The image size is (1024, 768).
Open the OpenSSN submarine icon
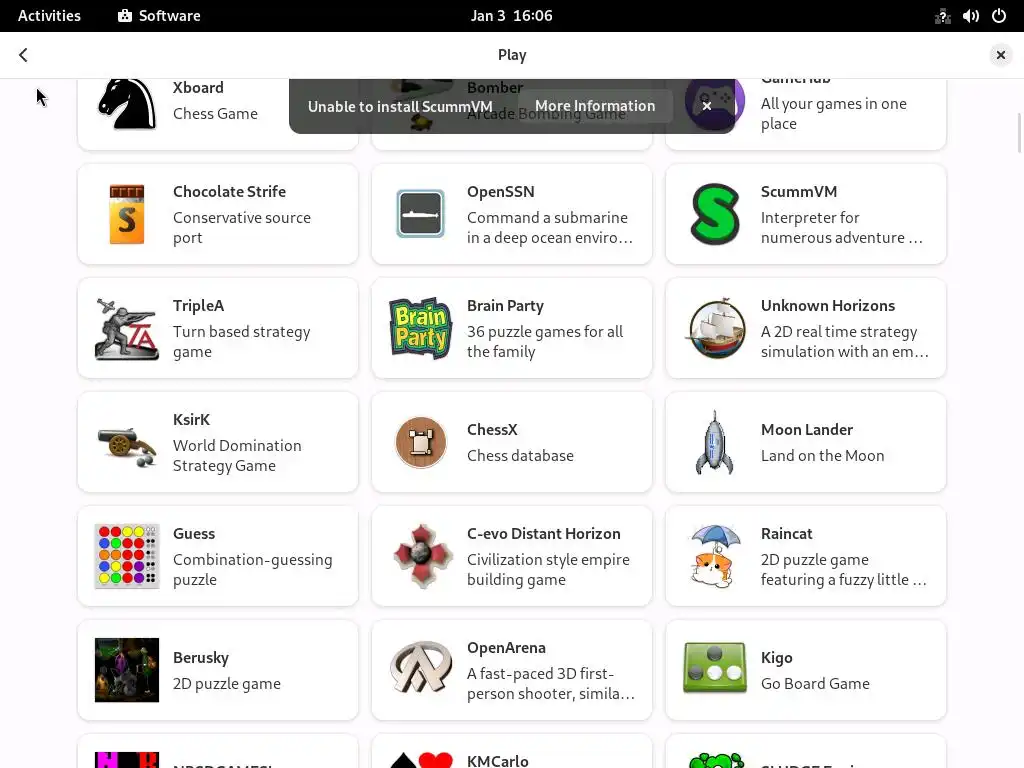click(421, 214)
